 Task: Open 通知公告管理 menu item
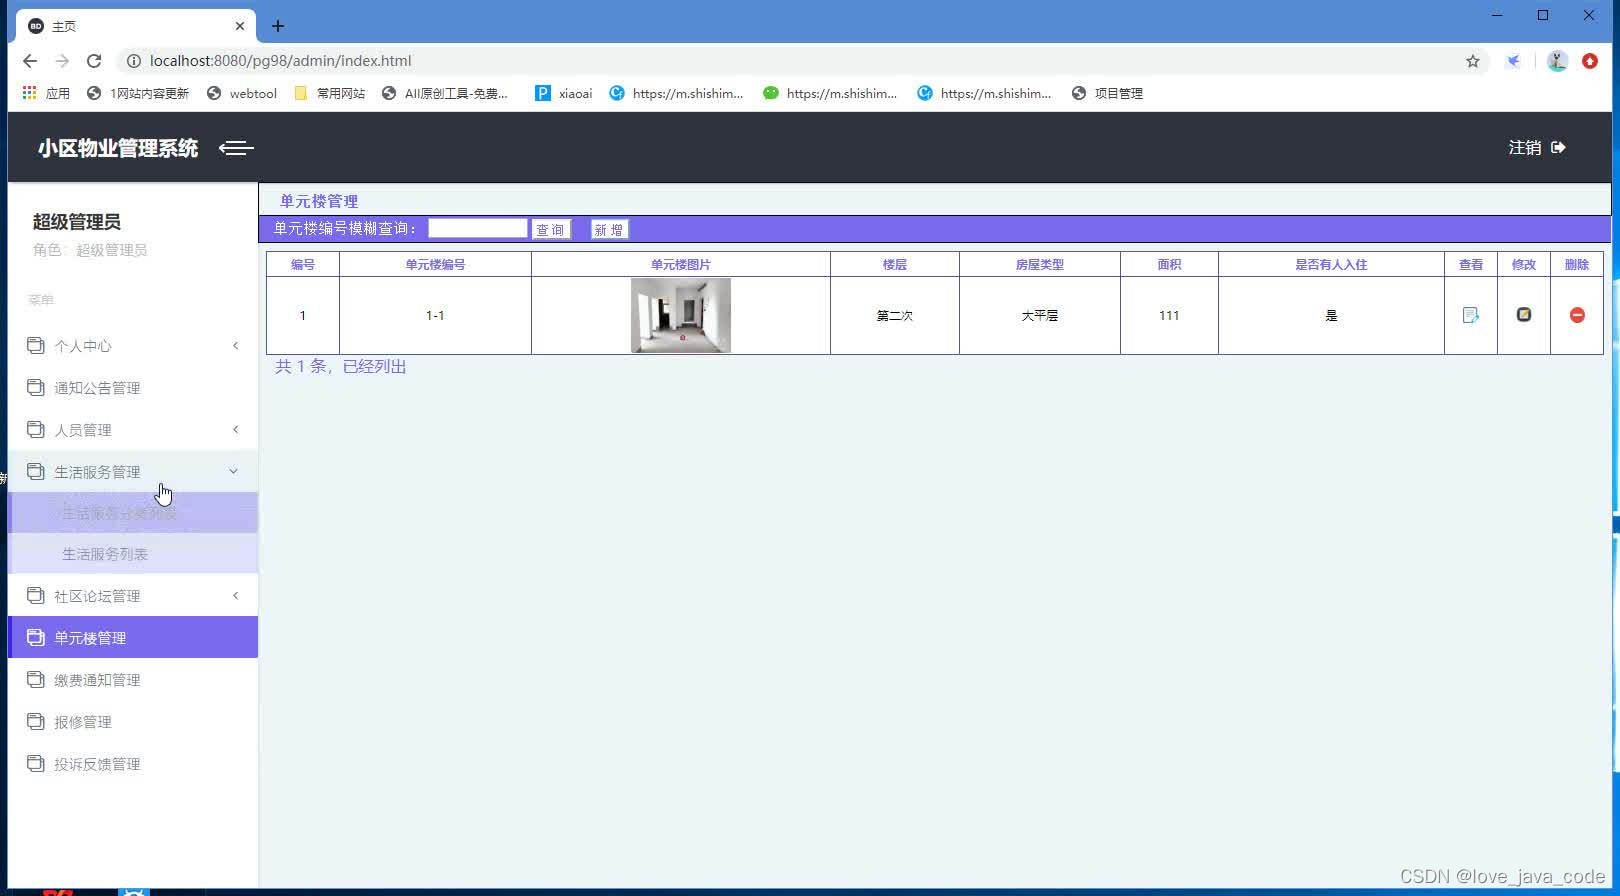click(x=133, y=388)
